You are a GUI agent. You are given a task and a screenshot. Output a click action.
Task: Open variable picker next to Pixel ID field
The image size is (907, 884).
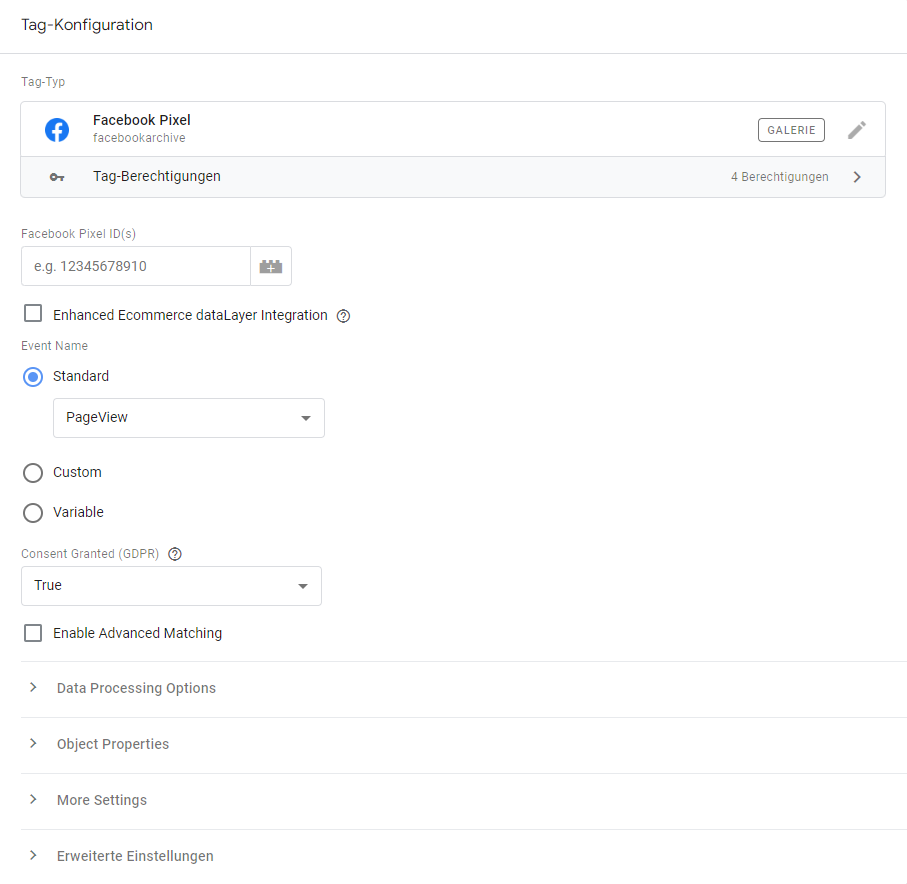tap(271, 266)
